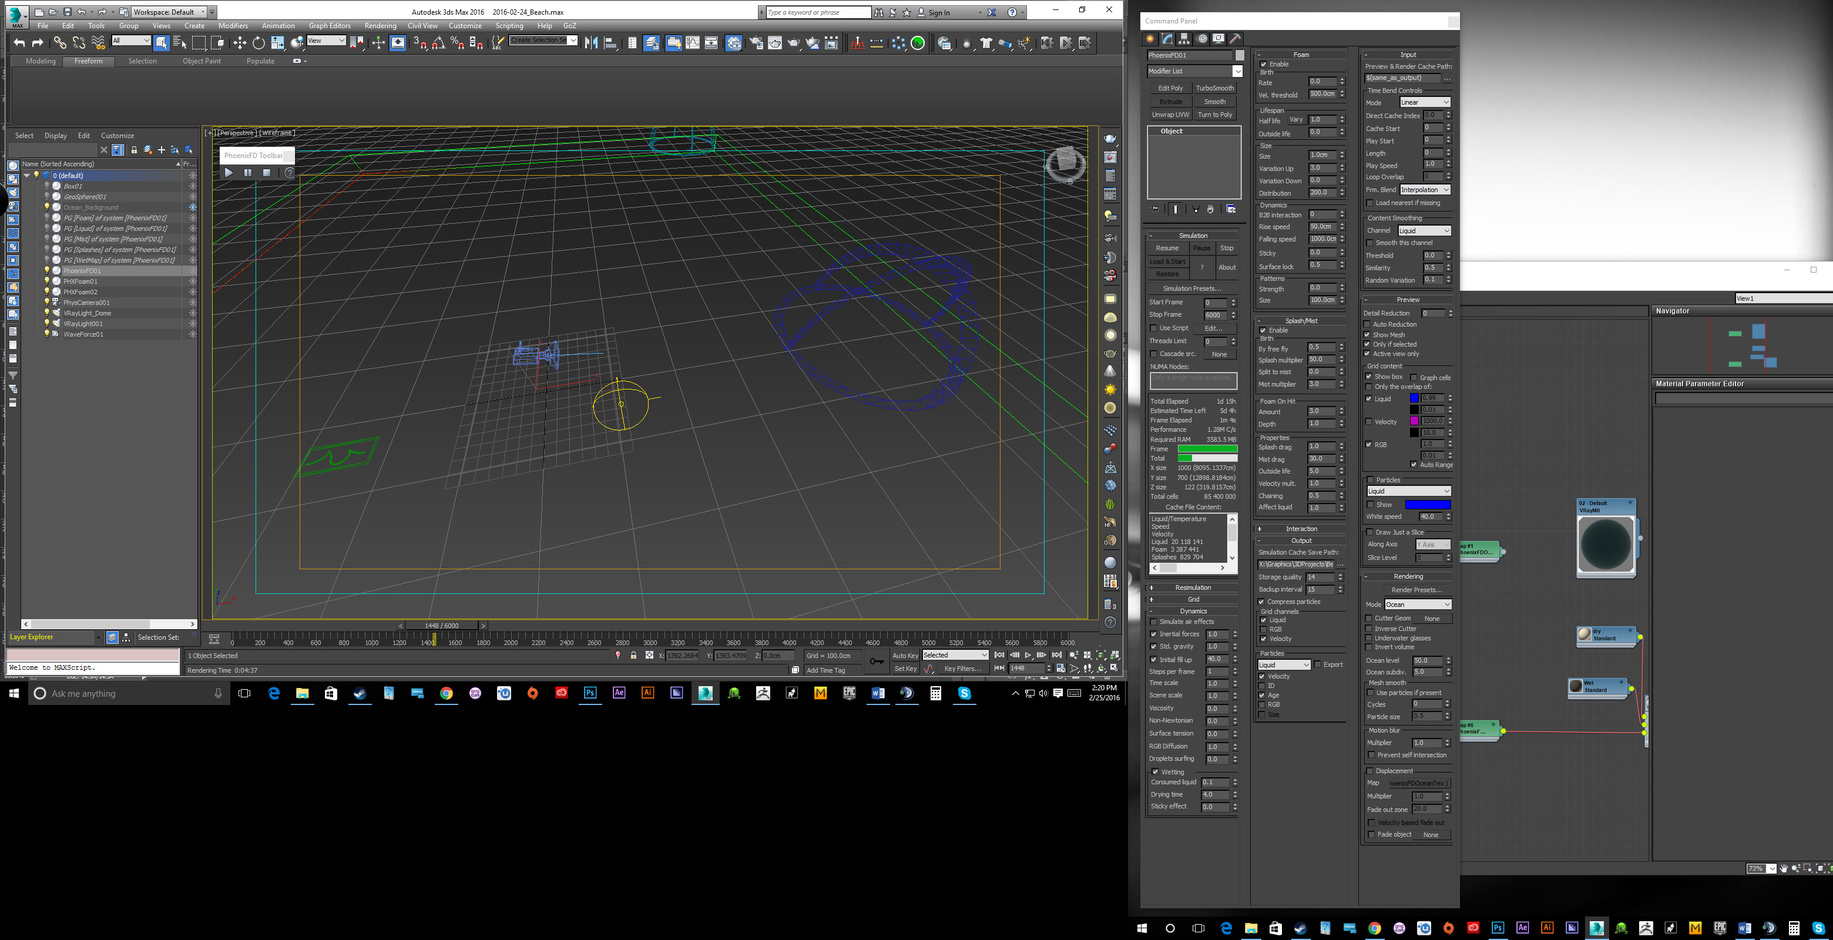Click the Windows Start button

point(14,693)
